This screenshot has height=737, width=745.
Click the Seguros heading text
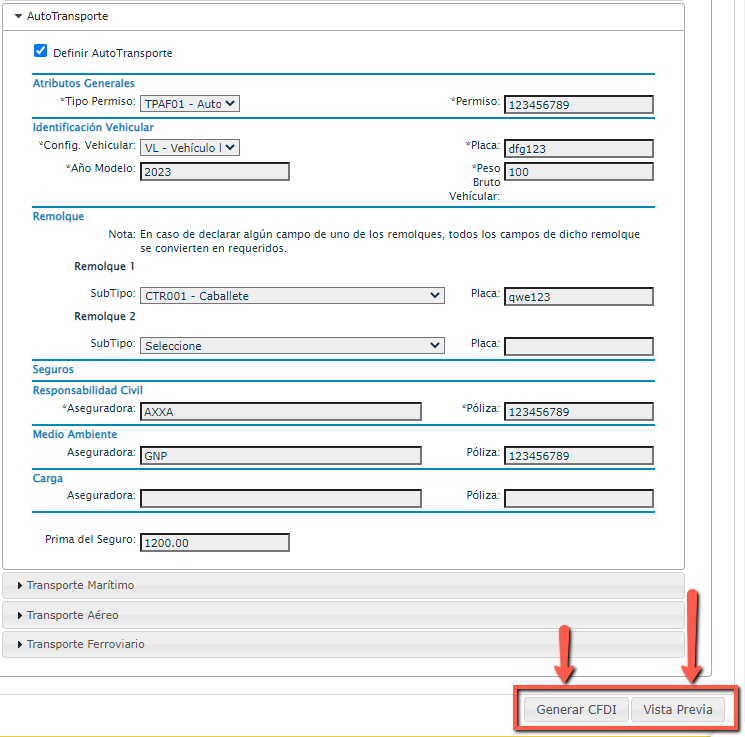53,369
